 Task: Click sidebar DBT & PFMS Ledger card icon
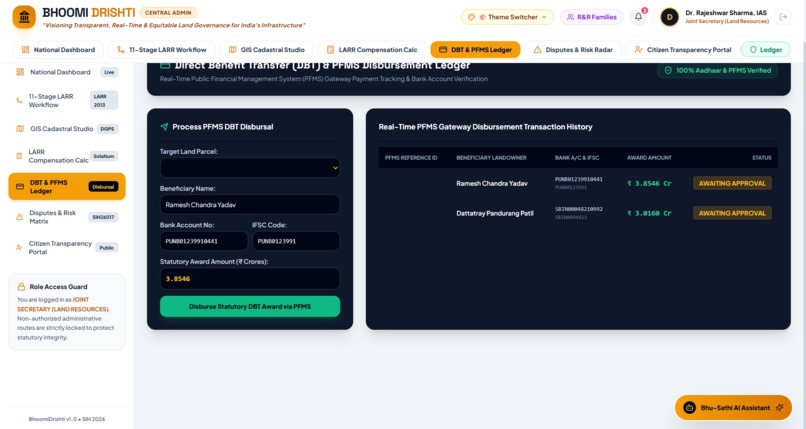[20, 186]
